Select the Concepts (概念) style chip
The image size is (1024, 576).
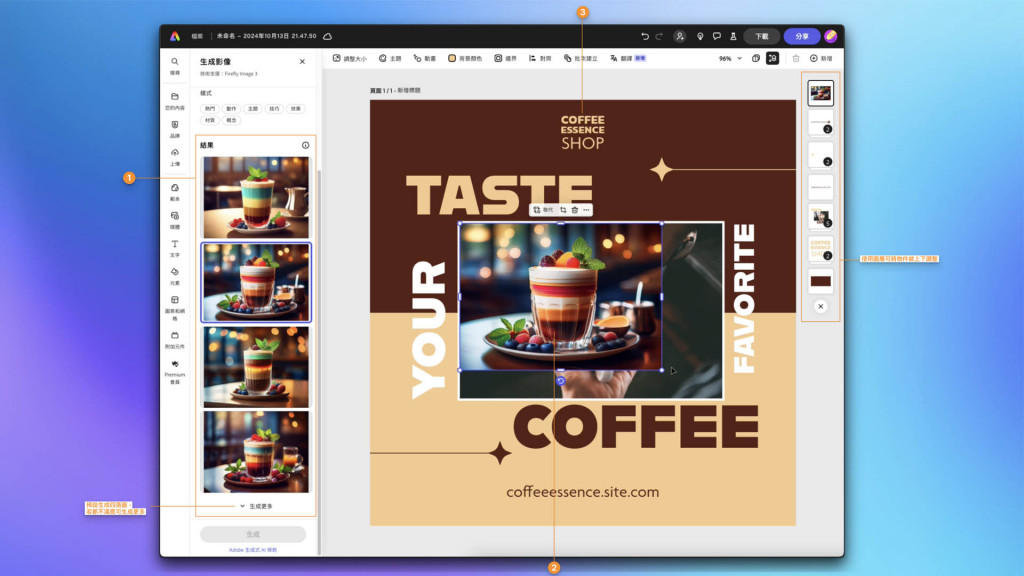tap(231, 120)
